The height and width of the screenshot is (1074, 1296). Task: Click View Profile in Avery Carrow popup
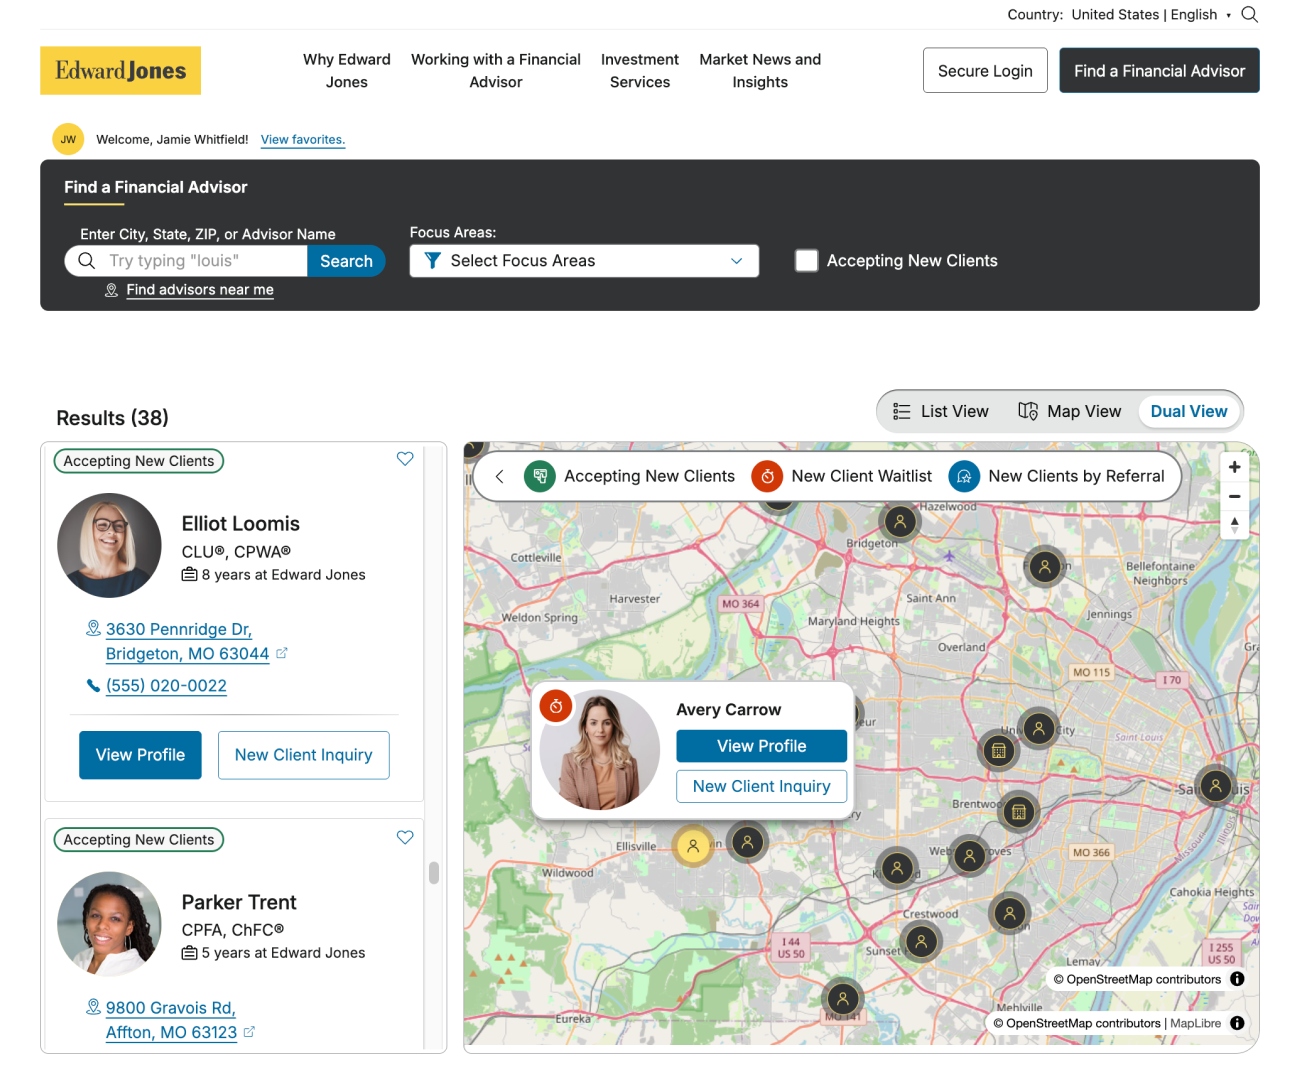[x=761, y=746]
